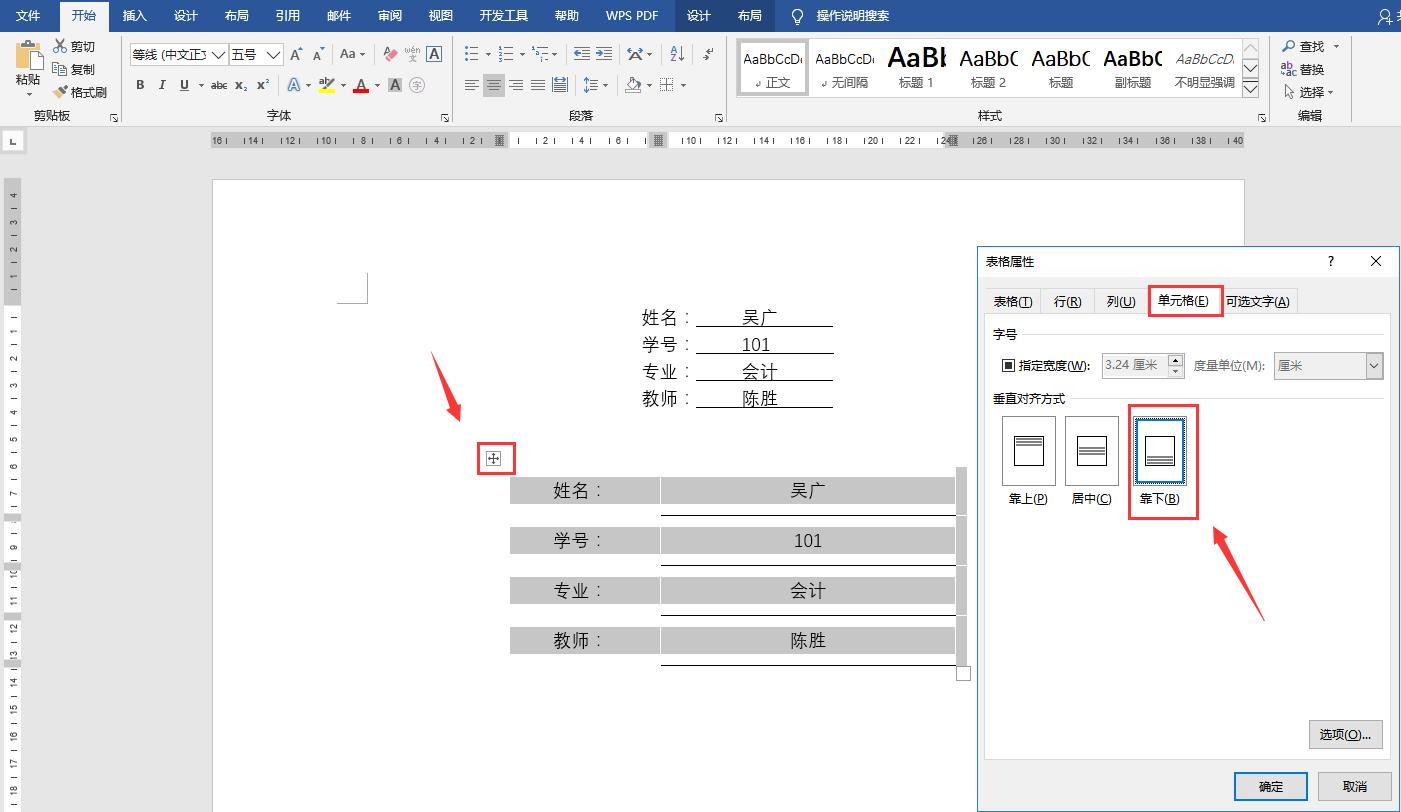Confirm changes with the 确定 button

1270,786
